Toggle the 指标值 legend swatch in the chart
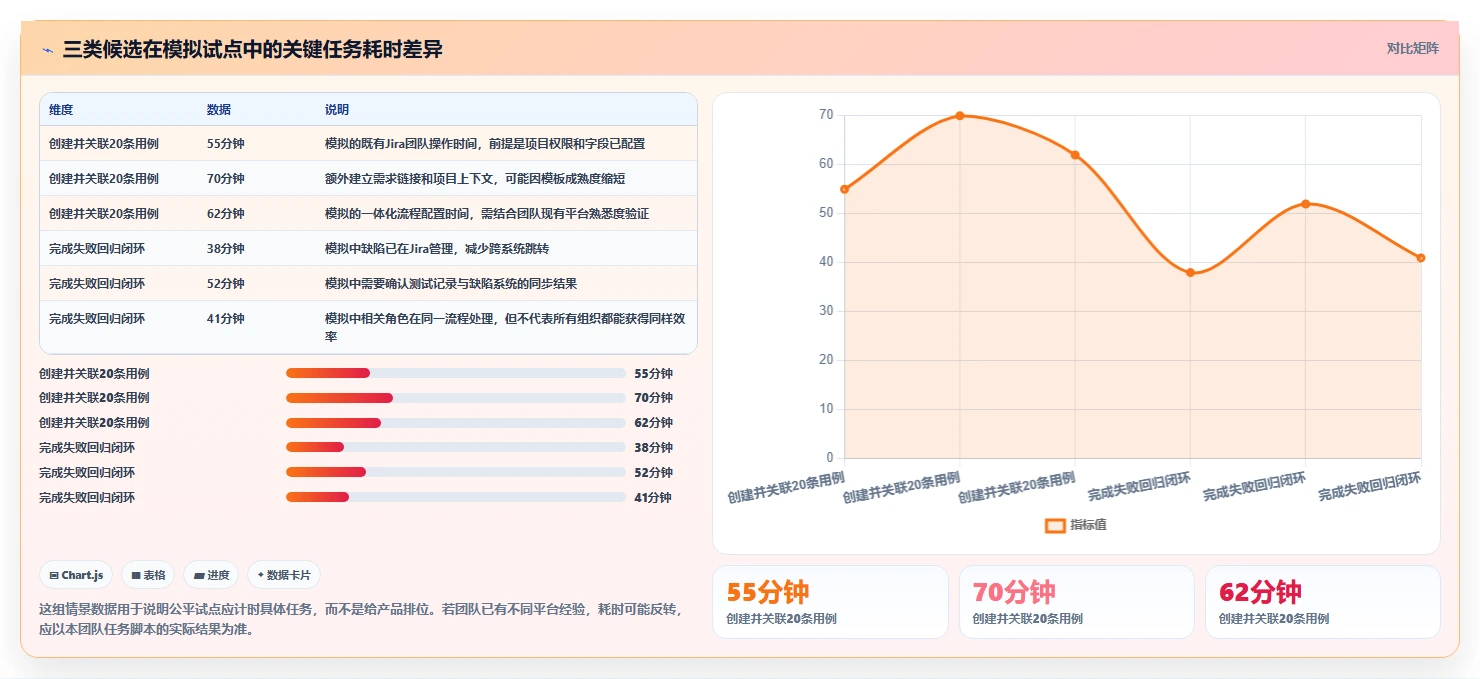Viewport: 1480px width, 679px height. (1055, 525)
